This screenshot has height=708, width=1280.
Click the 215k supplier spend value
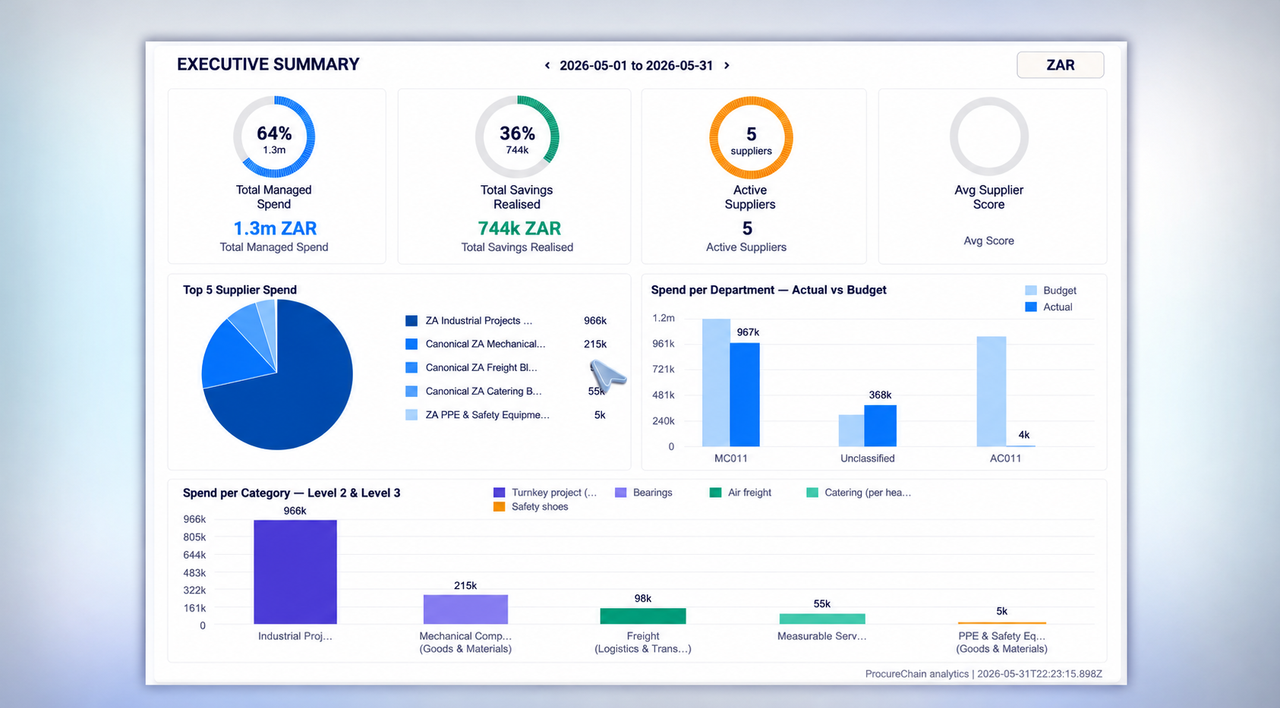click(595, 344)
